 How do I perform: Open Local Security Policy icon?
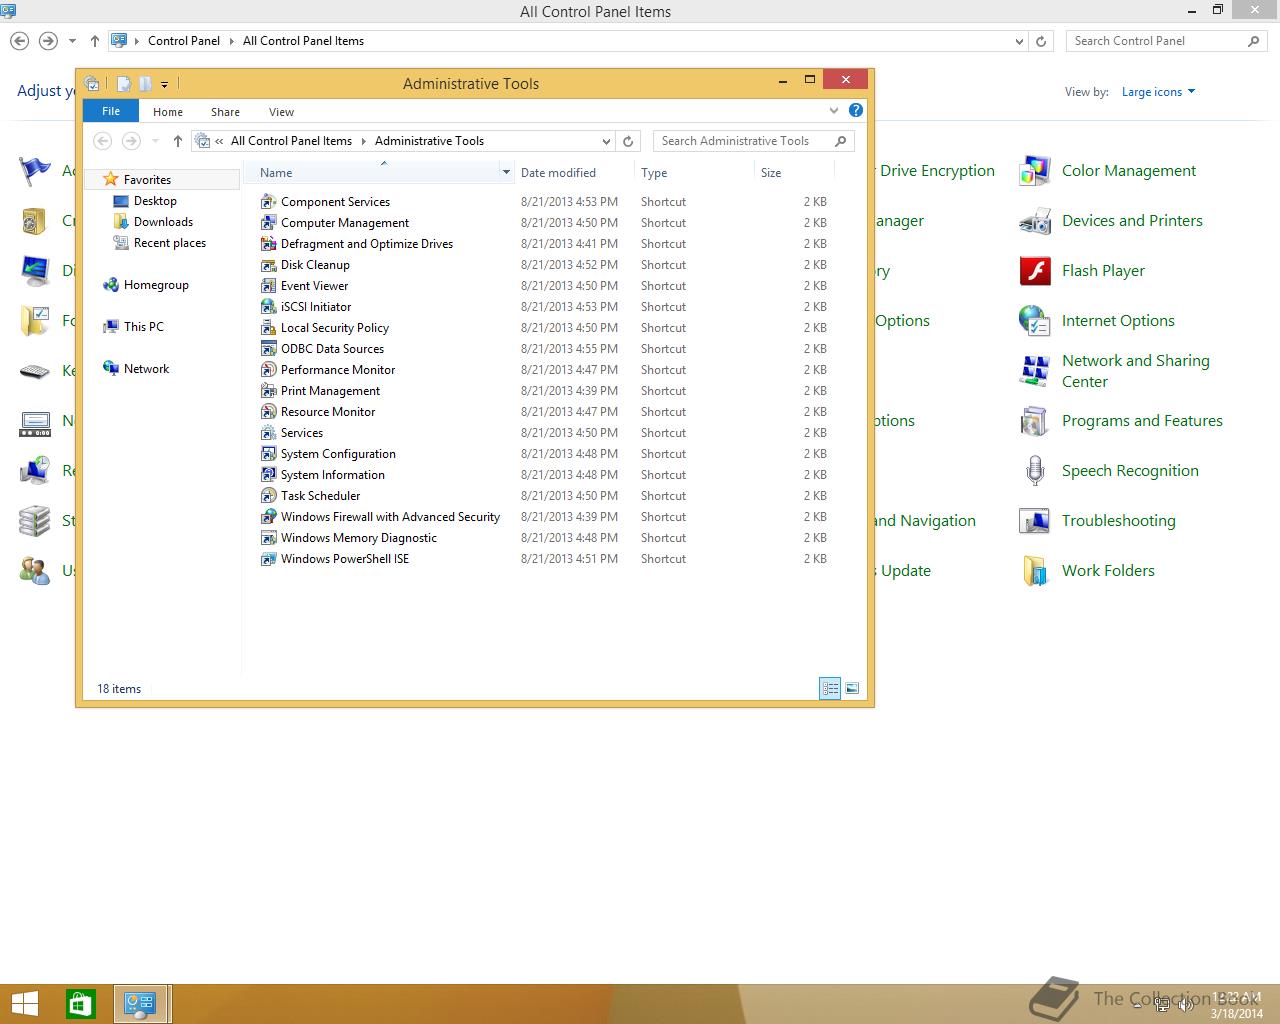click(268, 328)
